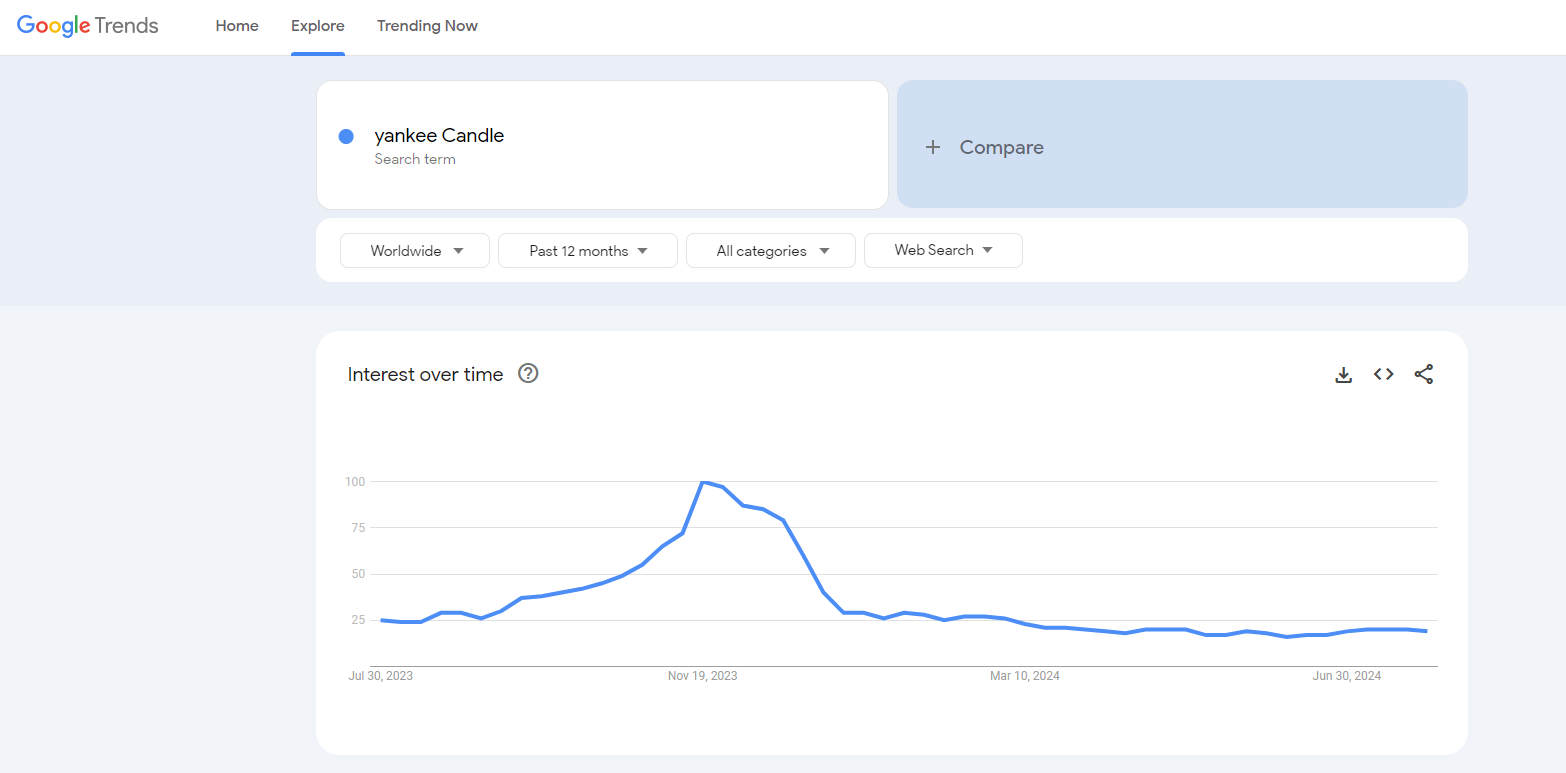The width and height of the screenshot is (1566, 773).
Task: Add a comparison term via Compare
Action: point(1182,145)
